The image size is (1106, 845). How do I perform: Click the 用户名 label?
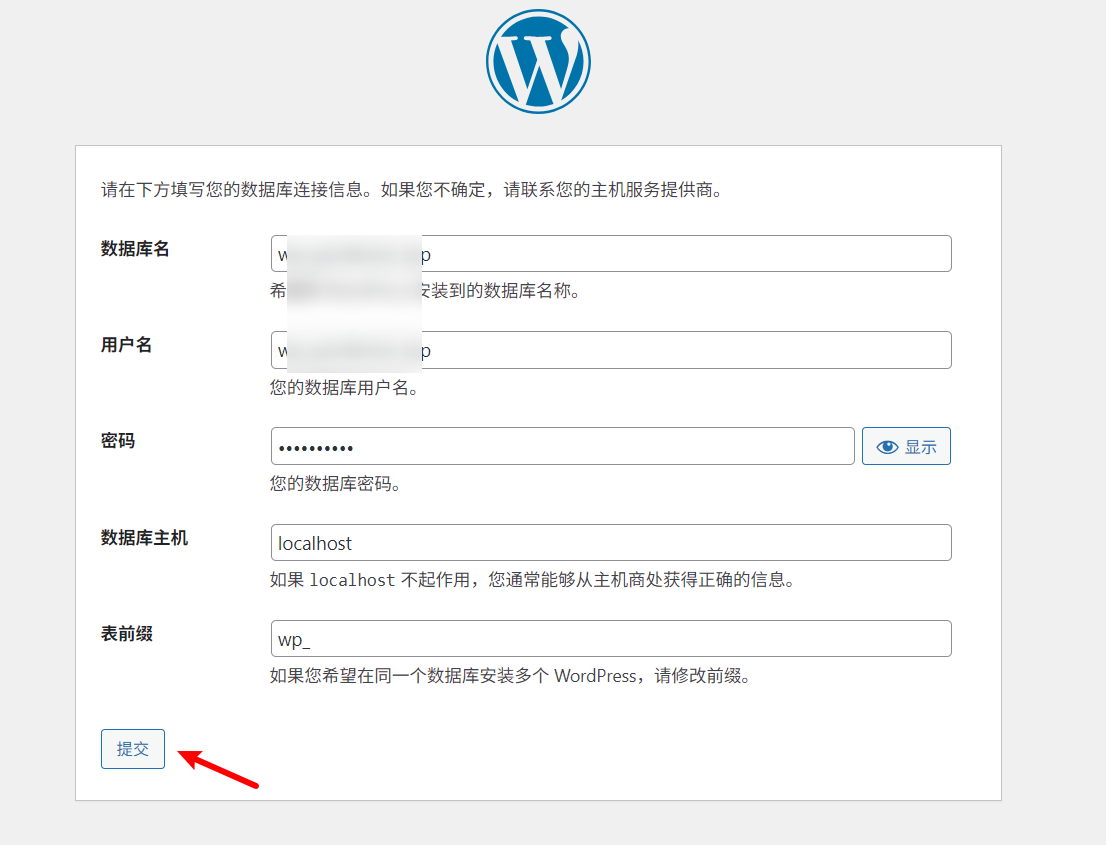(x=126, y=345)
